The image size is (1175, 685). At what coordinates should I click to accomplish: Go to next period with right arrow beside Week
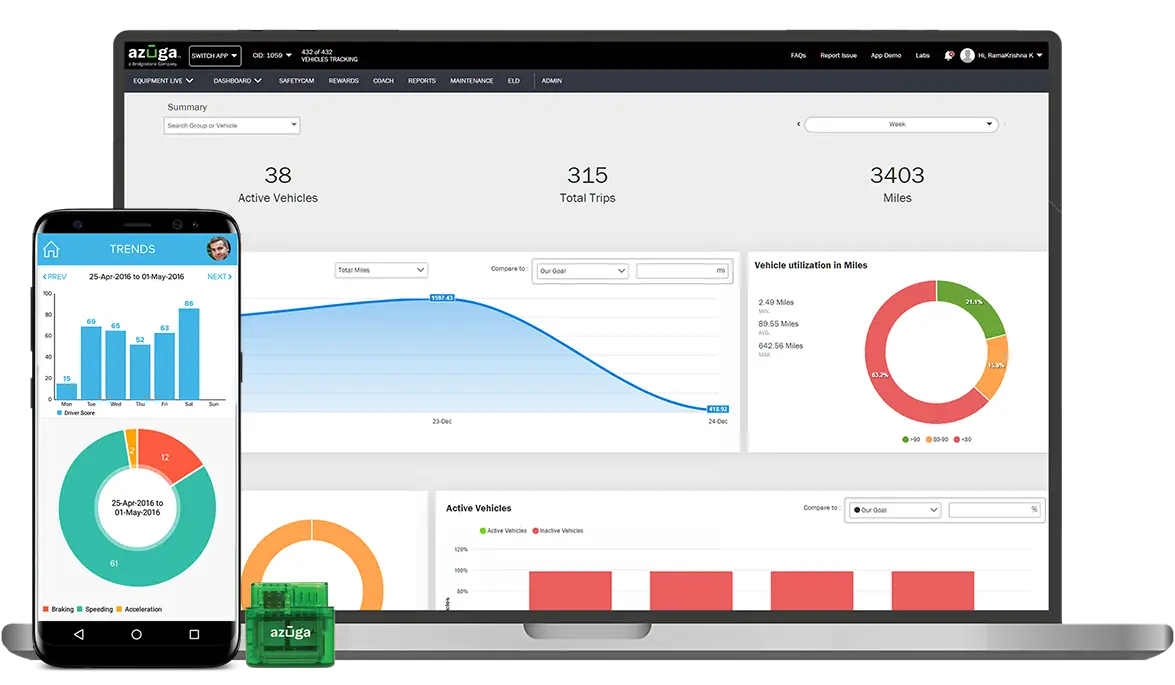point(1004,124)
